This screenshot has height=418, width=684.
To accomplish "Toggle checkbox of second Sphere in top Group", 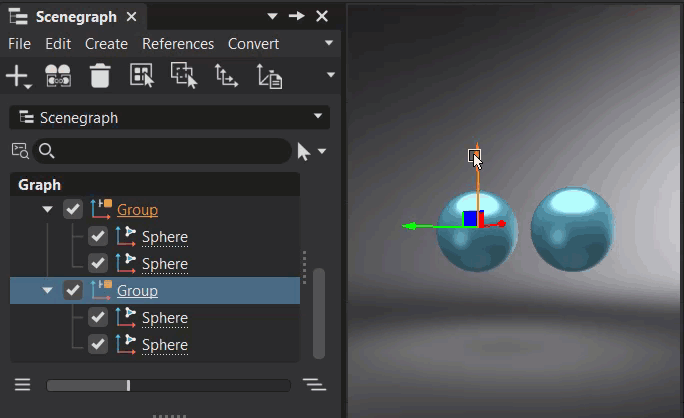I will coord(98,263).
